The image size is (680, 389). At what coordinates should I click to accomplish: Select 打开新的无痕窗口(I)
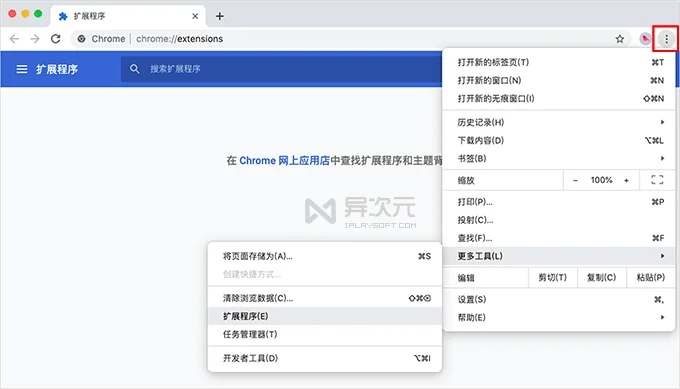coord(559,99)
